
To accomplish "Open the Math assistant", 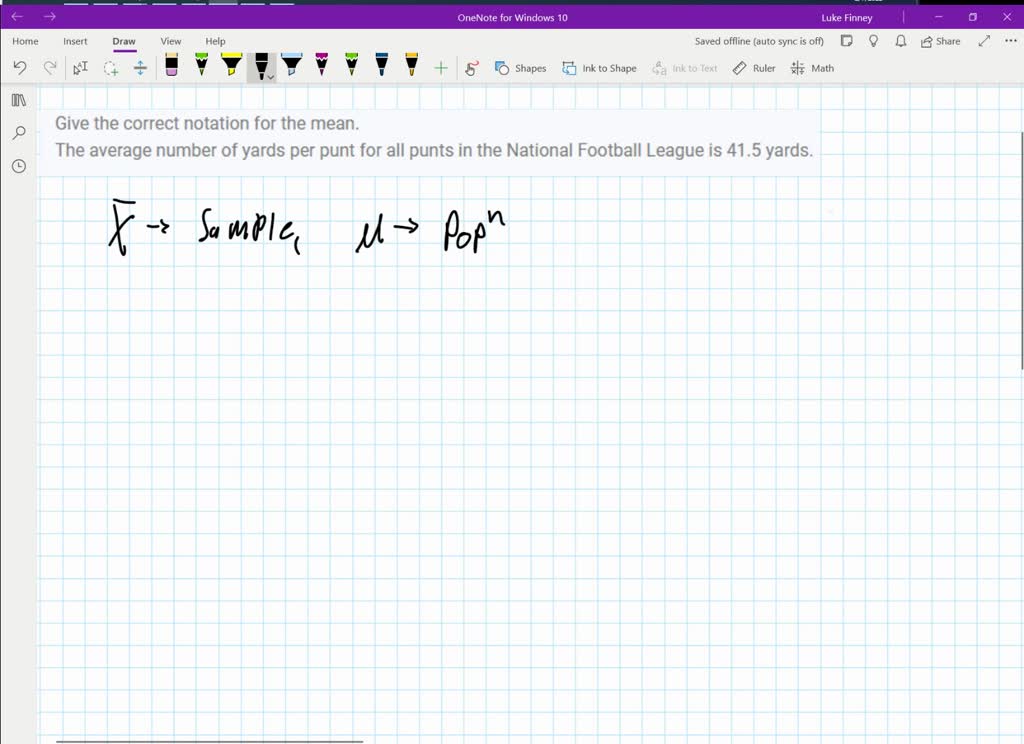I will 812,68.
